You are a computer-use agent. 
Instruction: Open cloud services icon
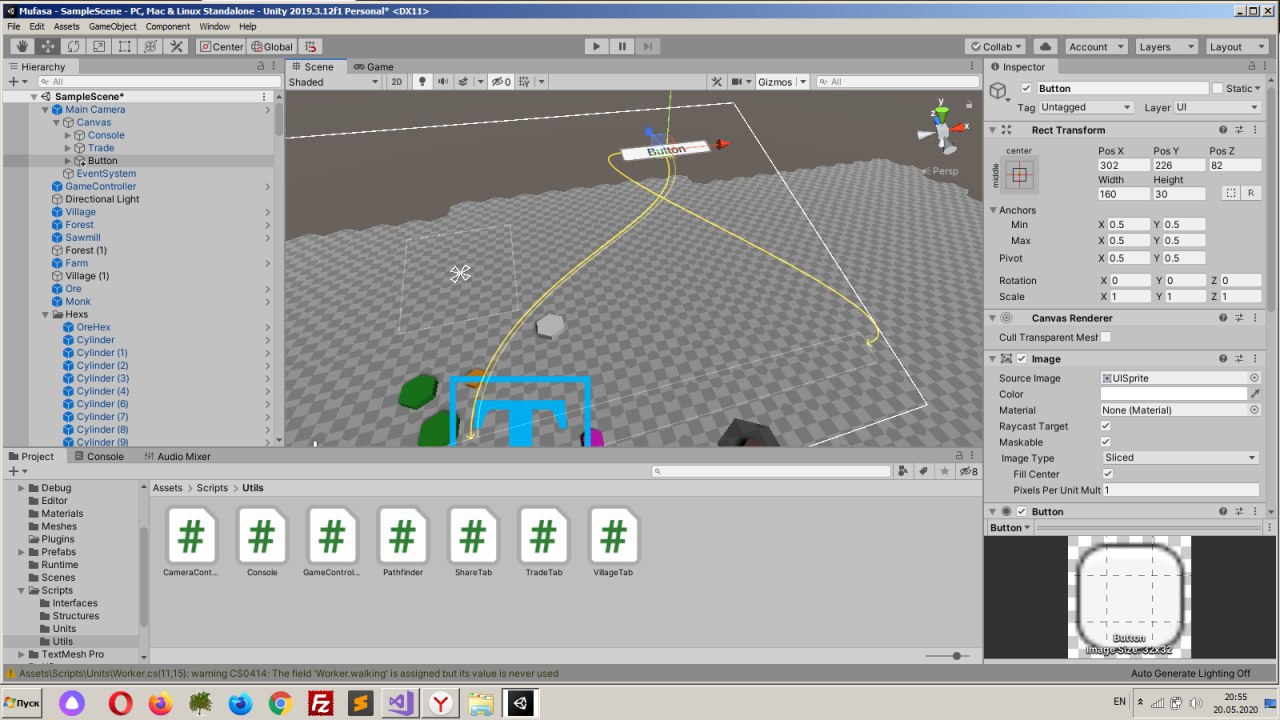click(x=1045, y=47)
